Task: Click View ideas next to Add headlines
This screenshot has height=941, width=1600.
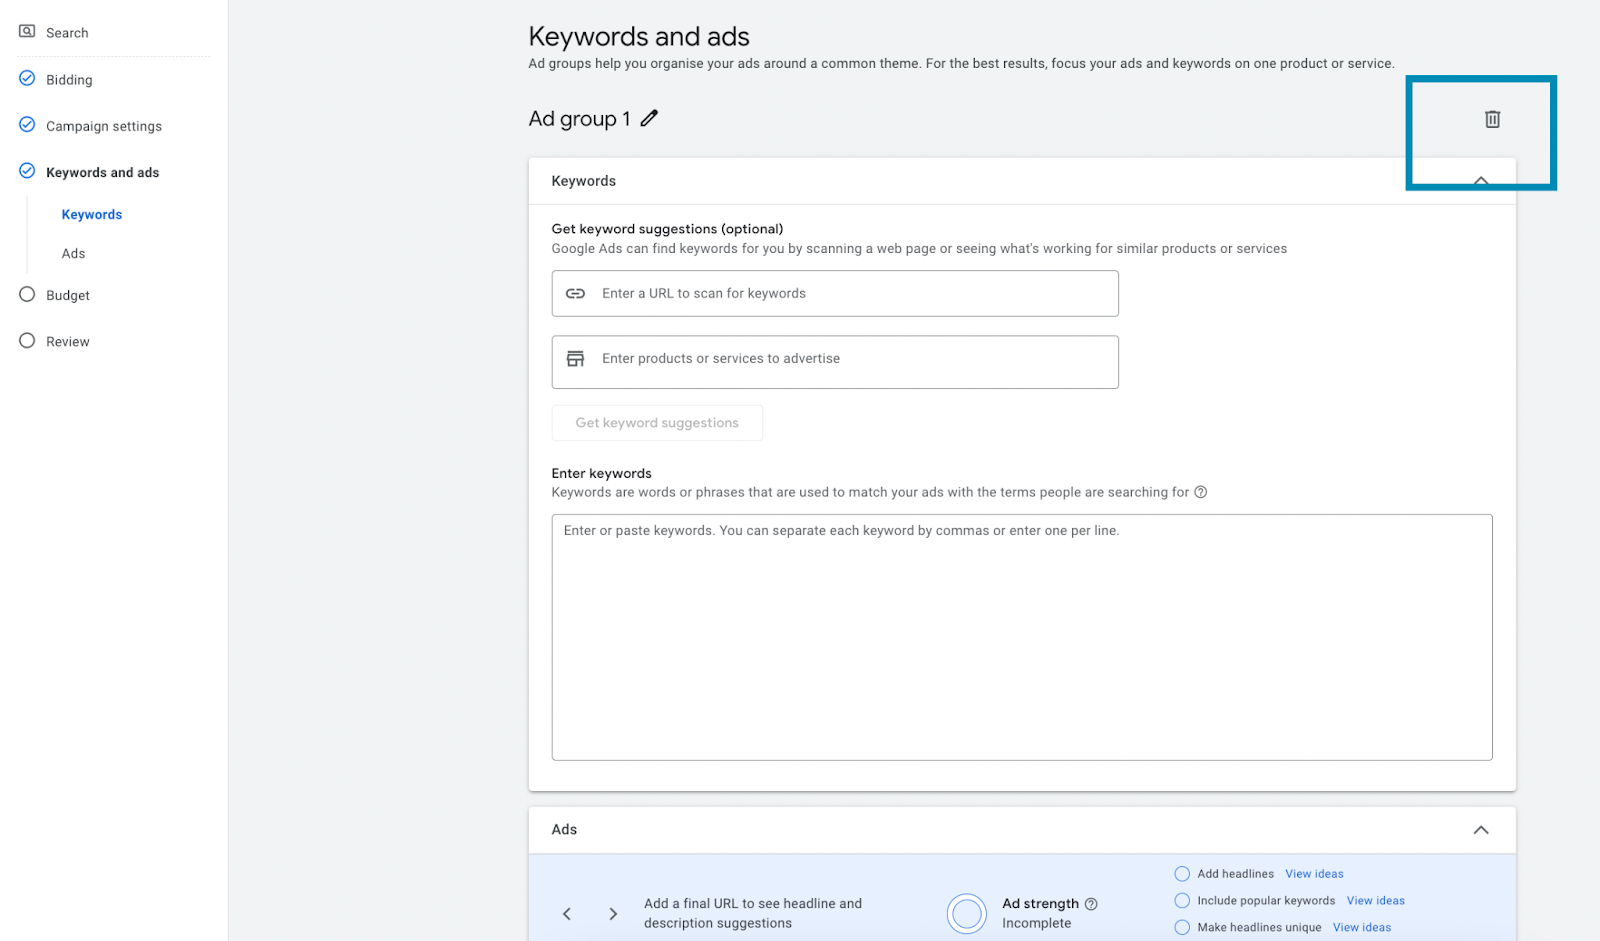Action: [1314, 874]
